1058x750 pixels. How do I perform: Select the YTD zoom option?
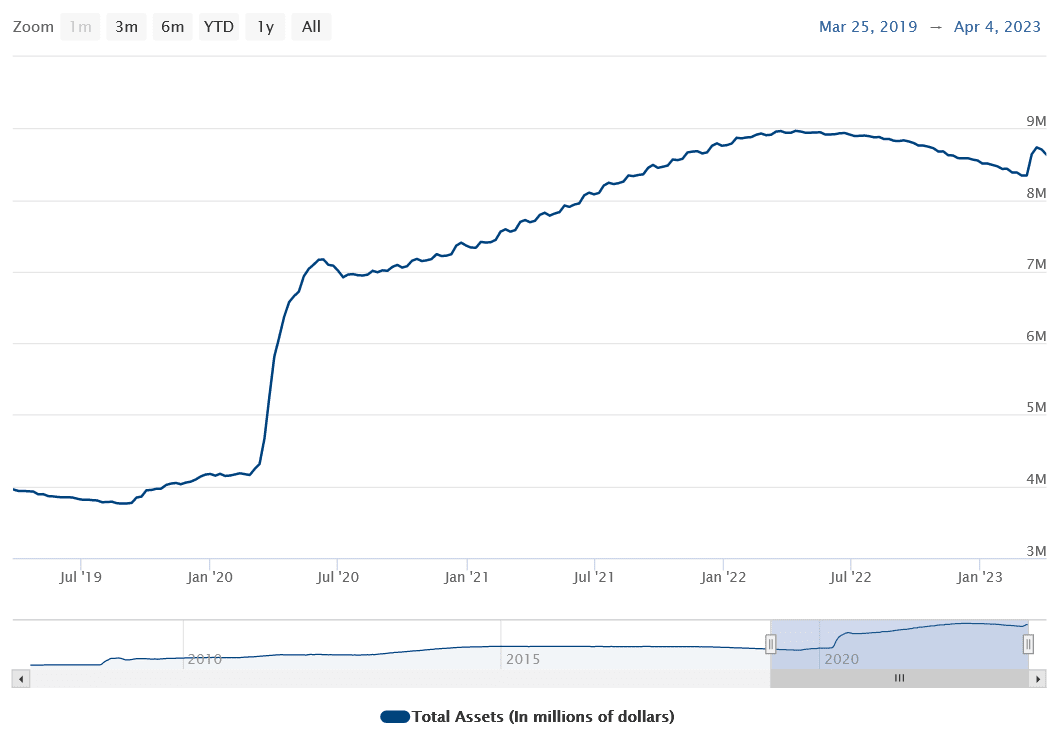tap(219, 27)
